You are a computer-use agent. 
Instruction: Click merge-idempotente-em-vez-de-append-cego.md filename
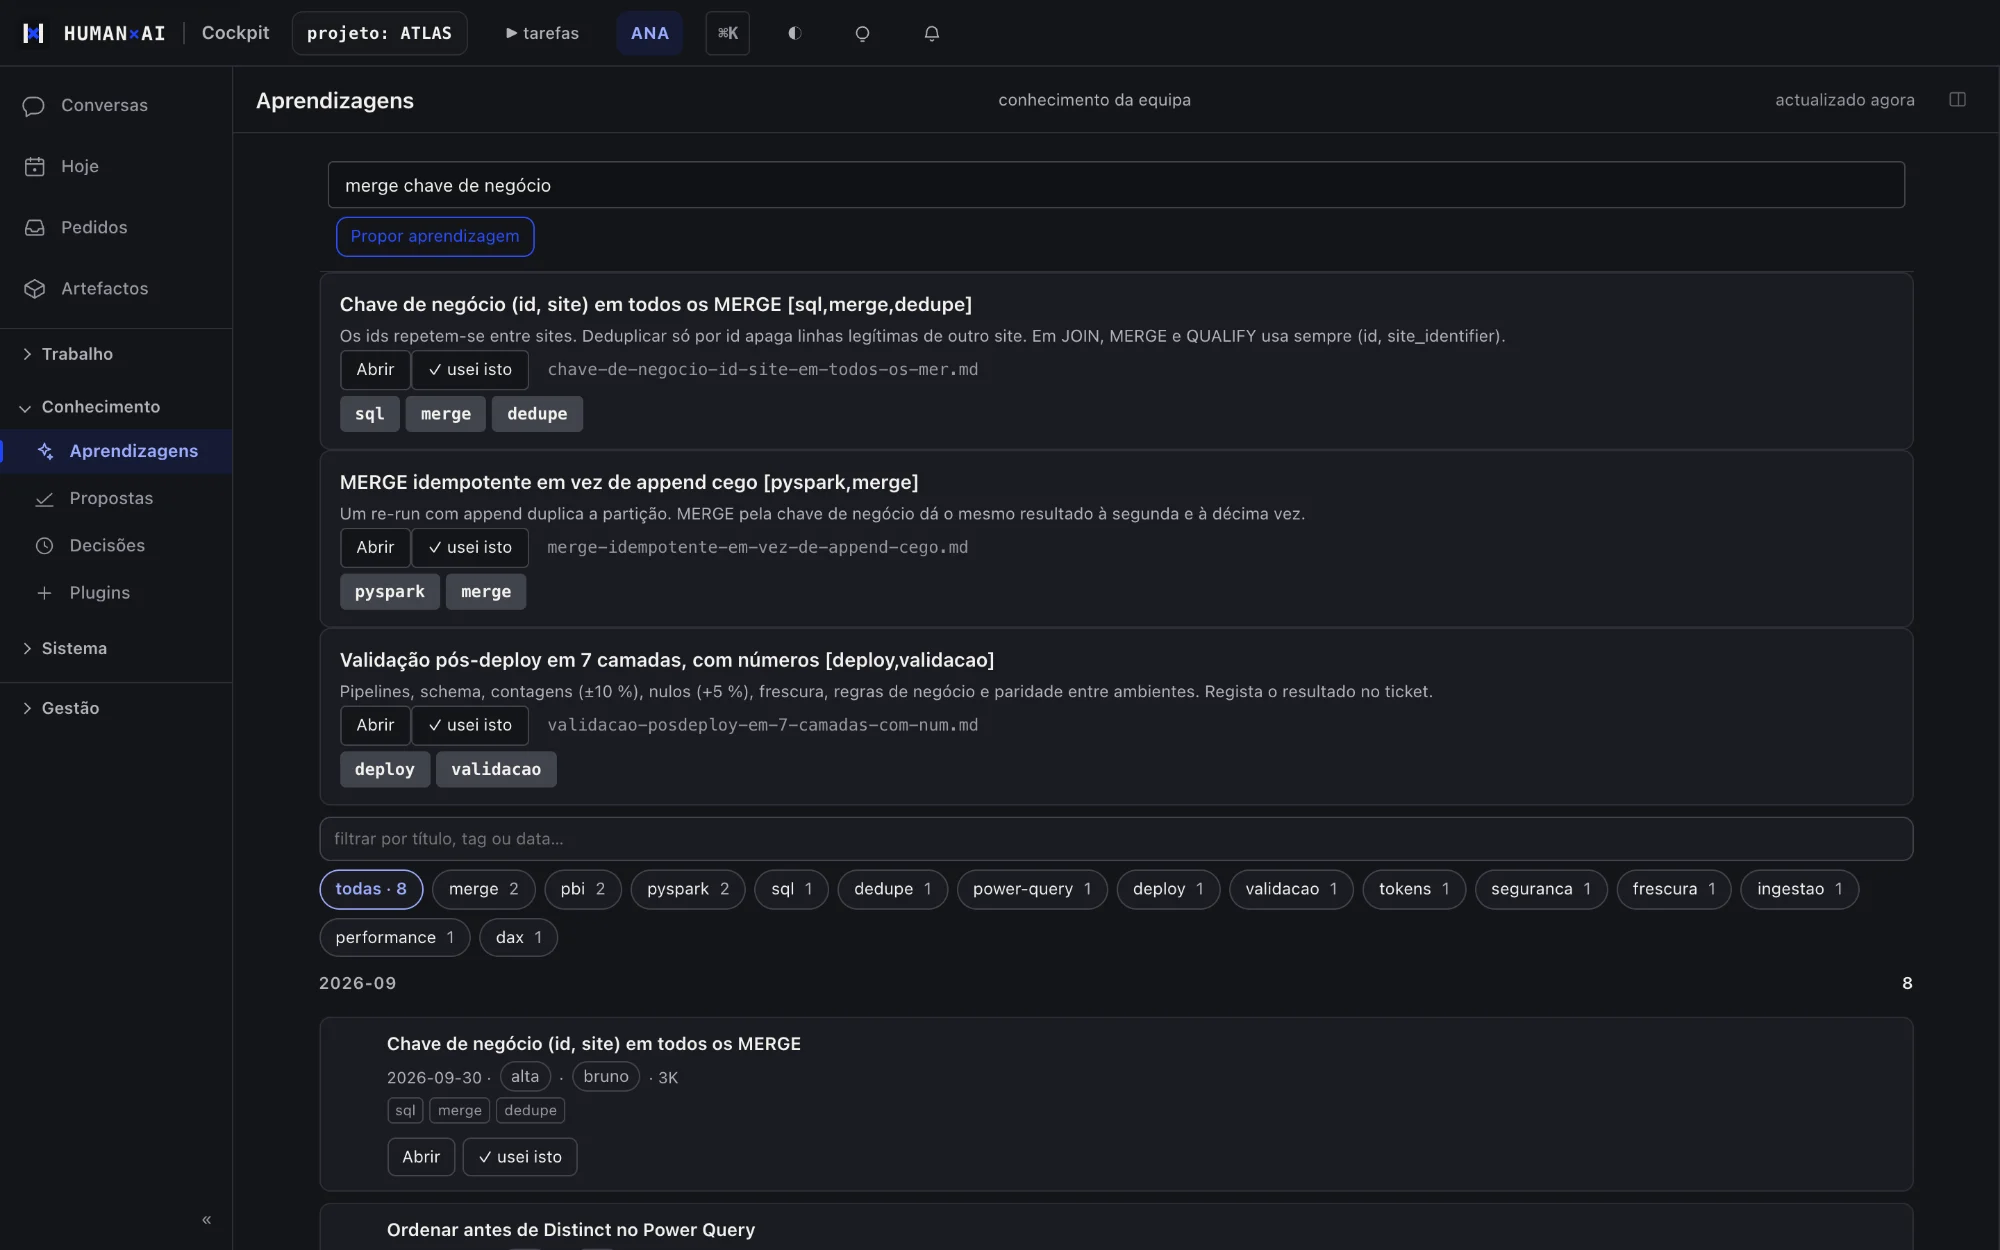tap(758, 547)
